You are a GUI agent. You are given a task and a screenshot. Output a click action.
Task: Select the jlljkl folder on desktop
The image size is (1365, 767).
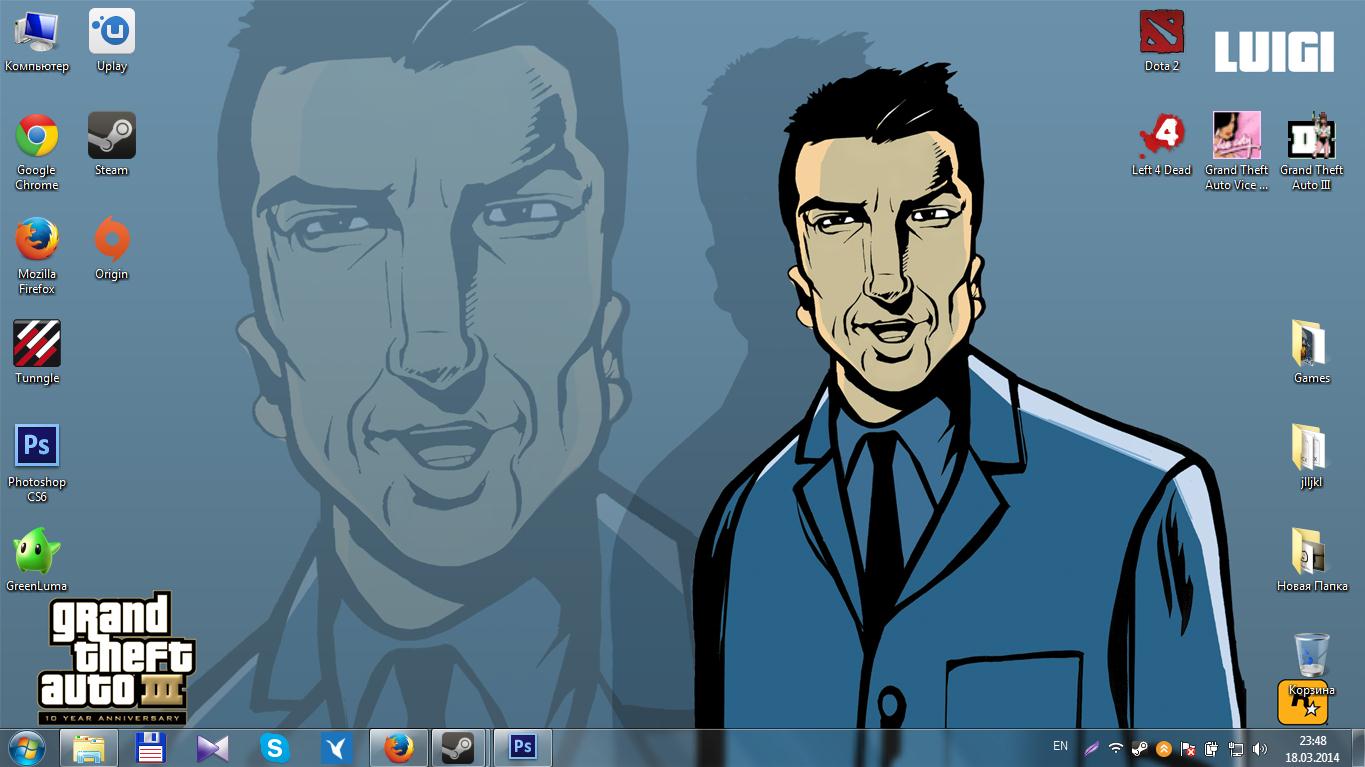[x=1312, y=457]
